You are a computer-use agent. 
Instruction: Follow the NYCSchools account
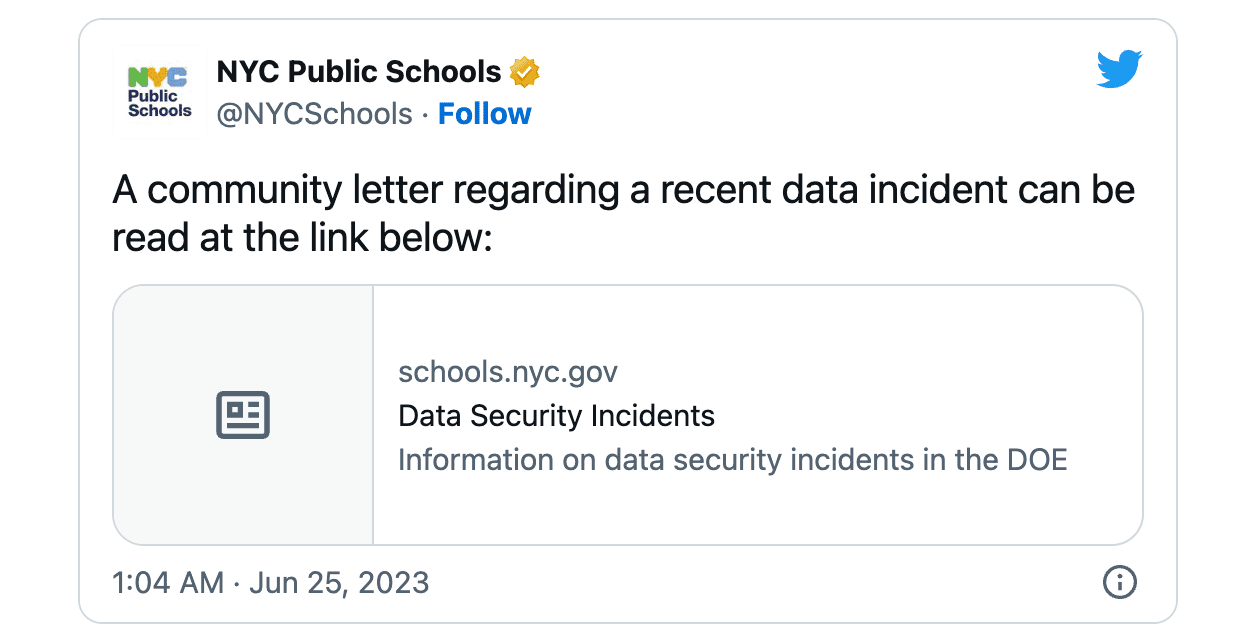coord(485,114)
